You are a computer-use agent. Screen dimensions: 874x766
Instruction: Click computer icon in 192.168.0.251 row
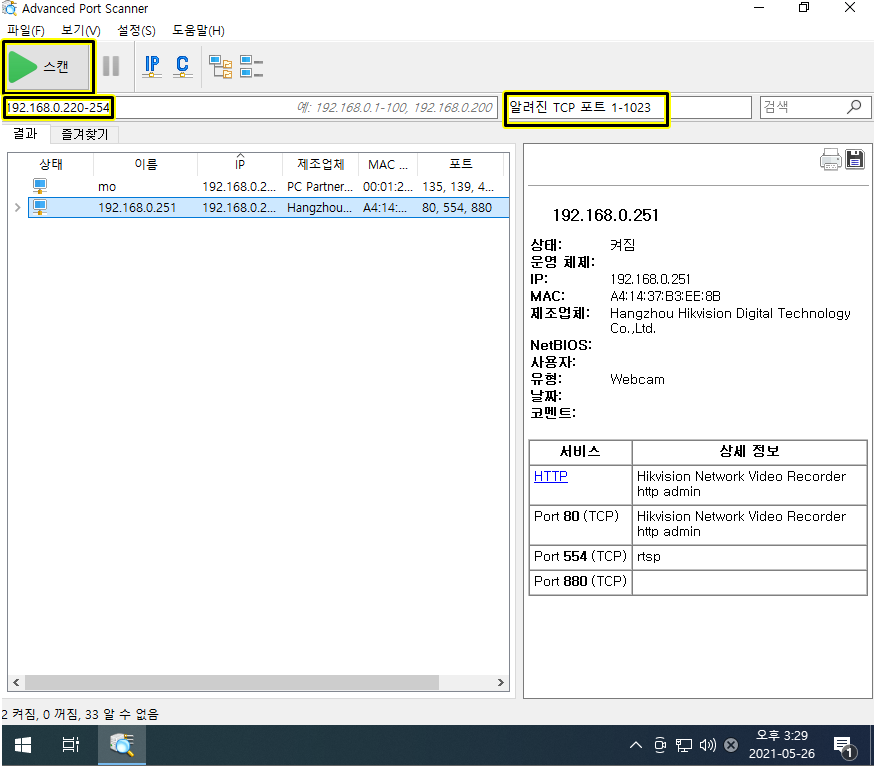[40, 207]
